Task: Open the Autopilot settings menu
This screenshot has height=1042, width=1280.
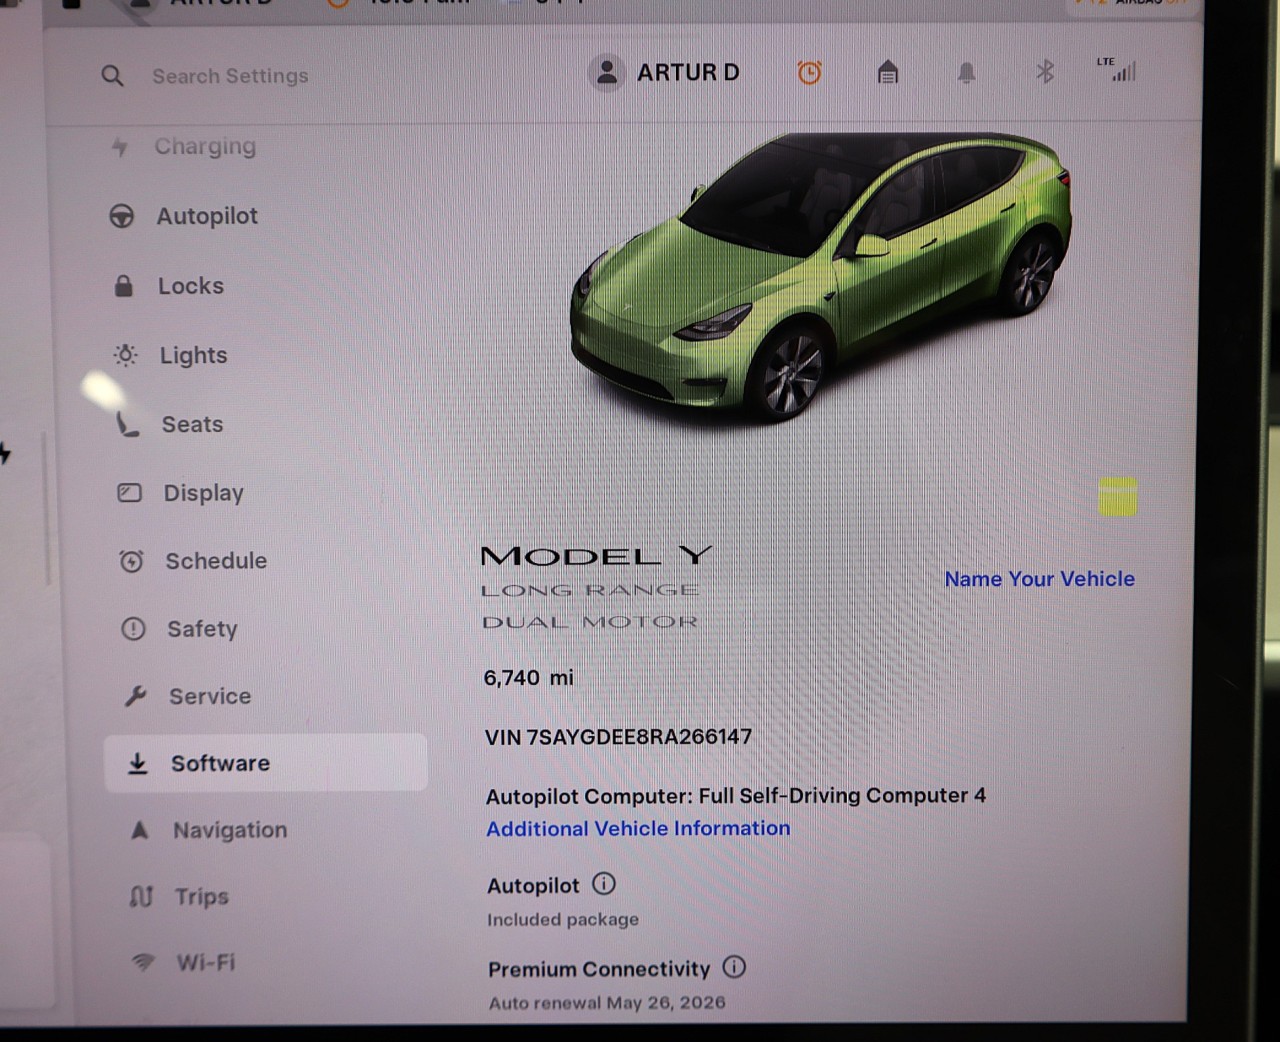Action: tap(206, 216)
